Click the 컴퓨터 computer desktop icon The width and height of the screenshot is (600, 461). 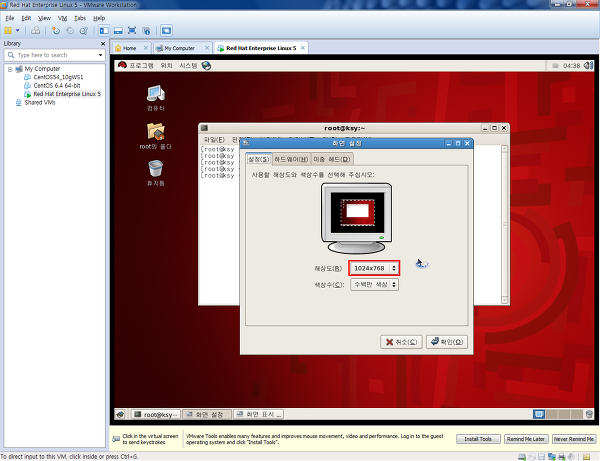pos(156,98)
